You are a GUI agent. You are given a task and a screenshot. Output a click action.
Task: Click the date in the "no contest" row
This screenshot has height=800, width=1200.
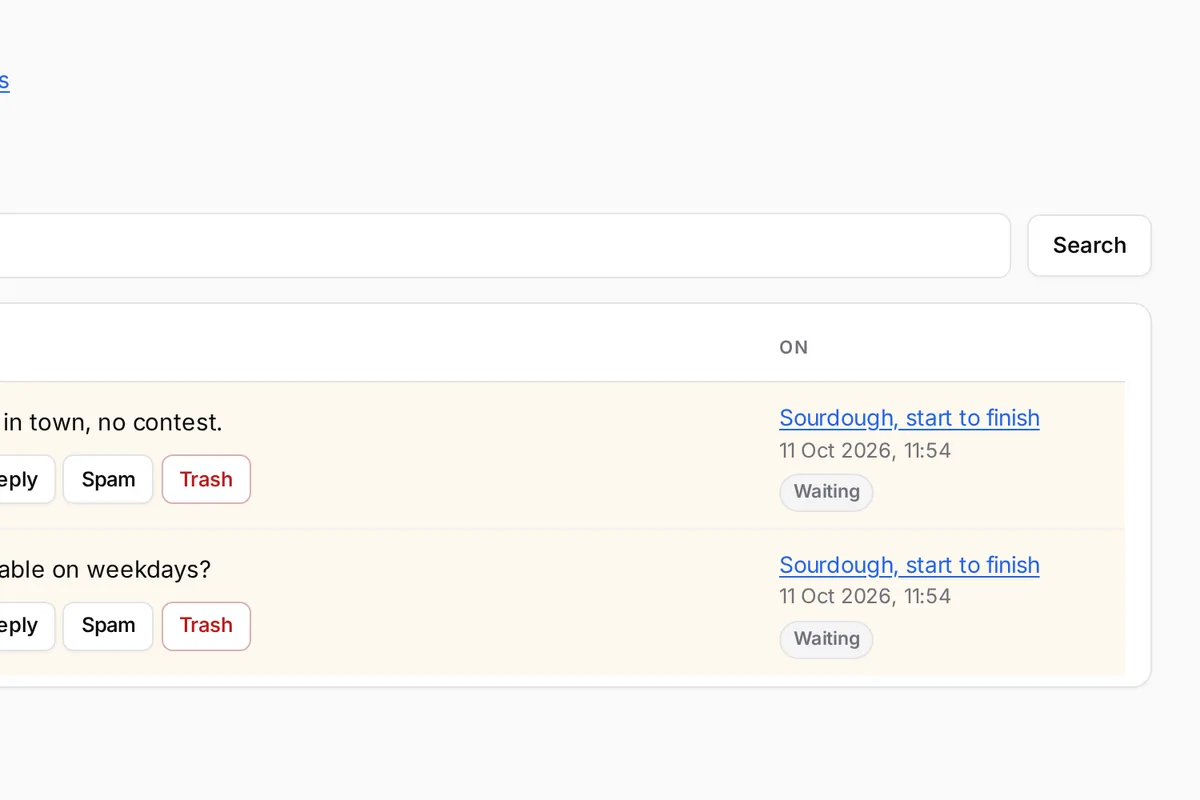[865, 450]
